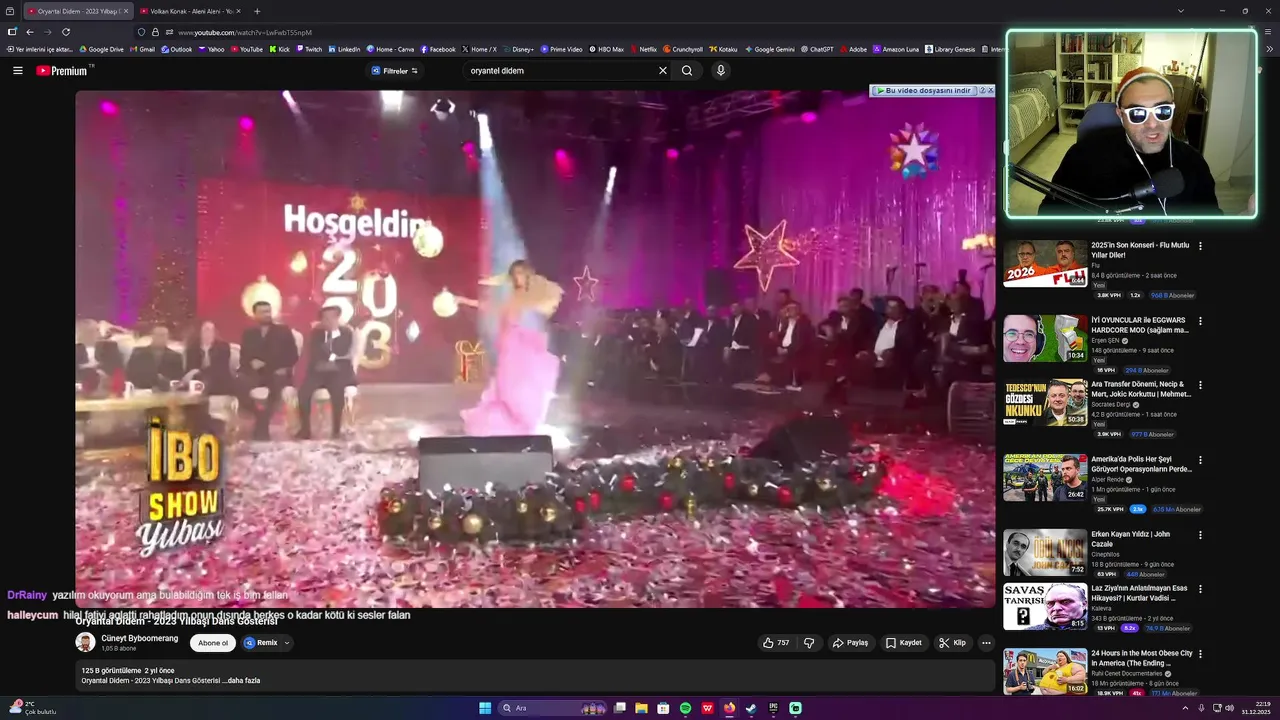Screen dimensions: 1280x720
Task: Open tracking protection shield icon
Action: coord(141,32)
